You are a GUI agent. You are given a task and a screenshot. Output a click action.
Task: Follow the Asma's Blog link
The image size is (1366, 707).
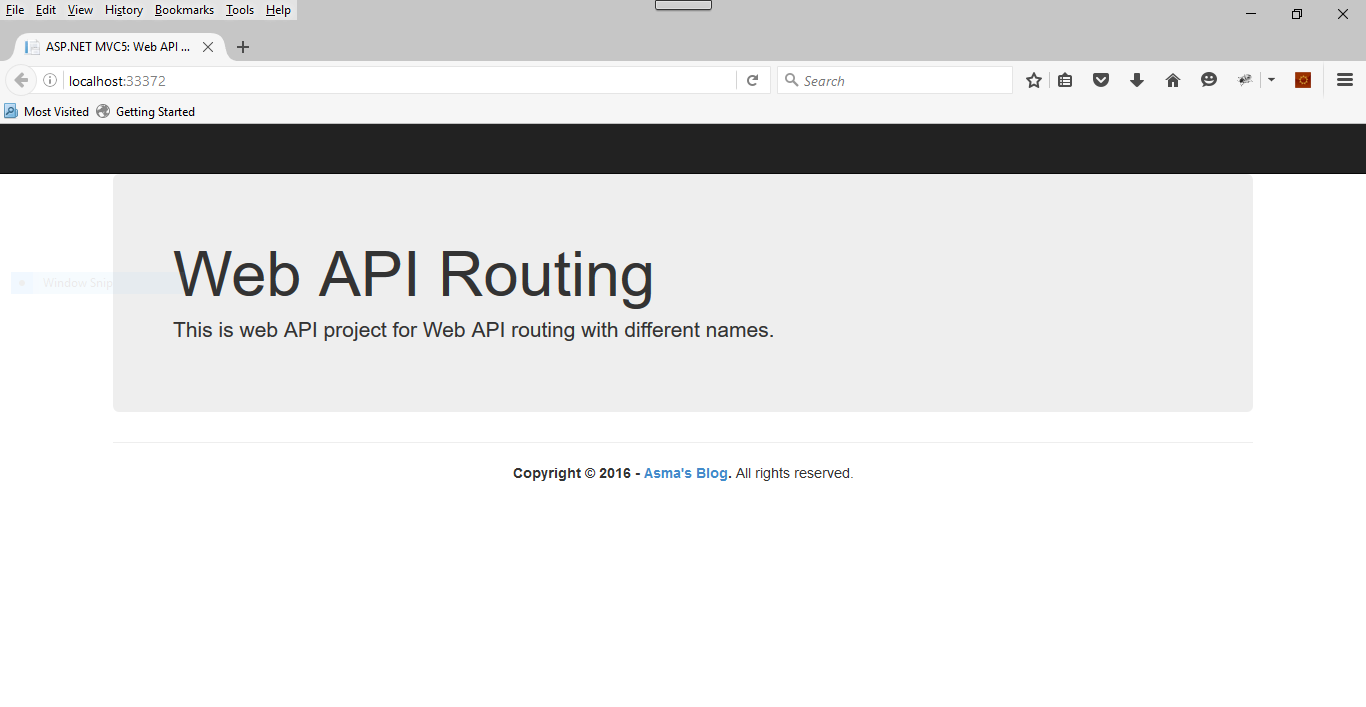[x=685, y=473]
